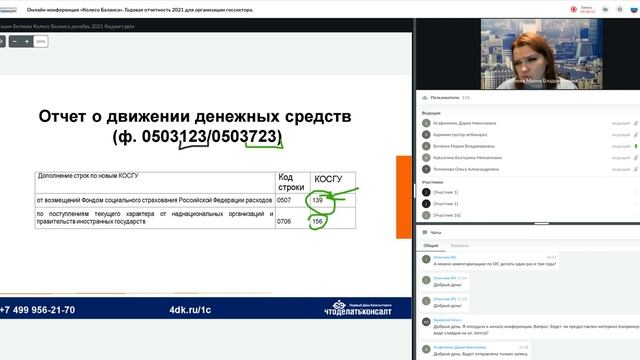Select user Администратор вебинара1

pyautogui.click(x=460, y=134)
